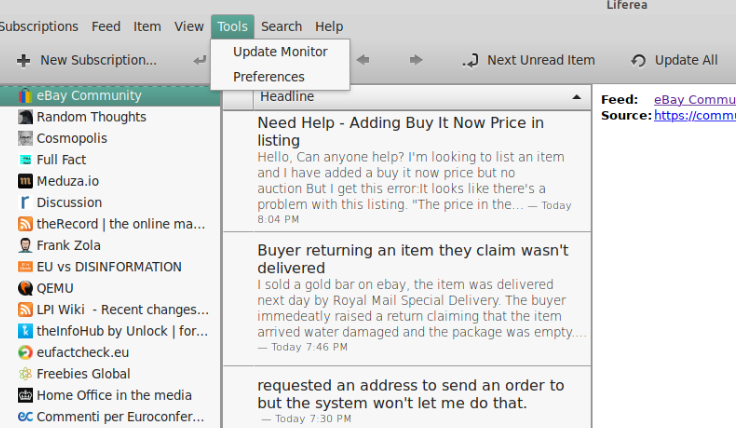This screenshot has height=428, width=736.
Task: Click the QEMU feed icon
Action: (x=26, y=288)
